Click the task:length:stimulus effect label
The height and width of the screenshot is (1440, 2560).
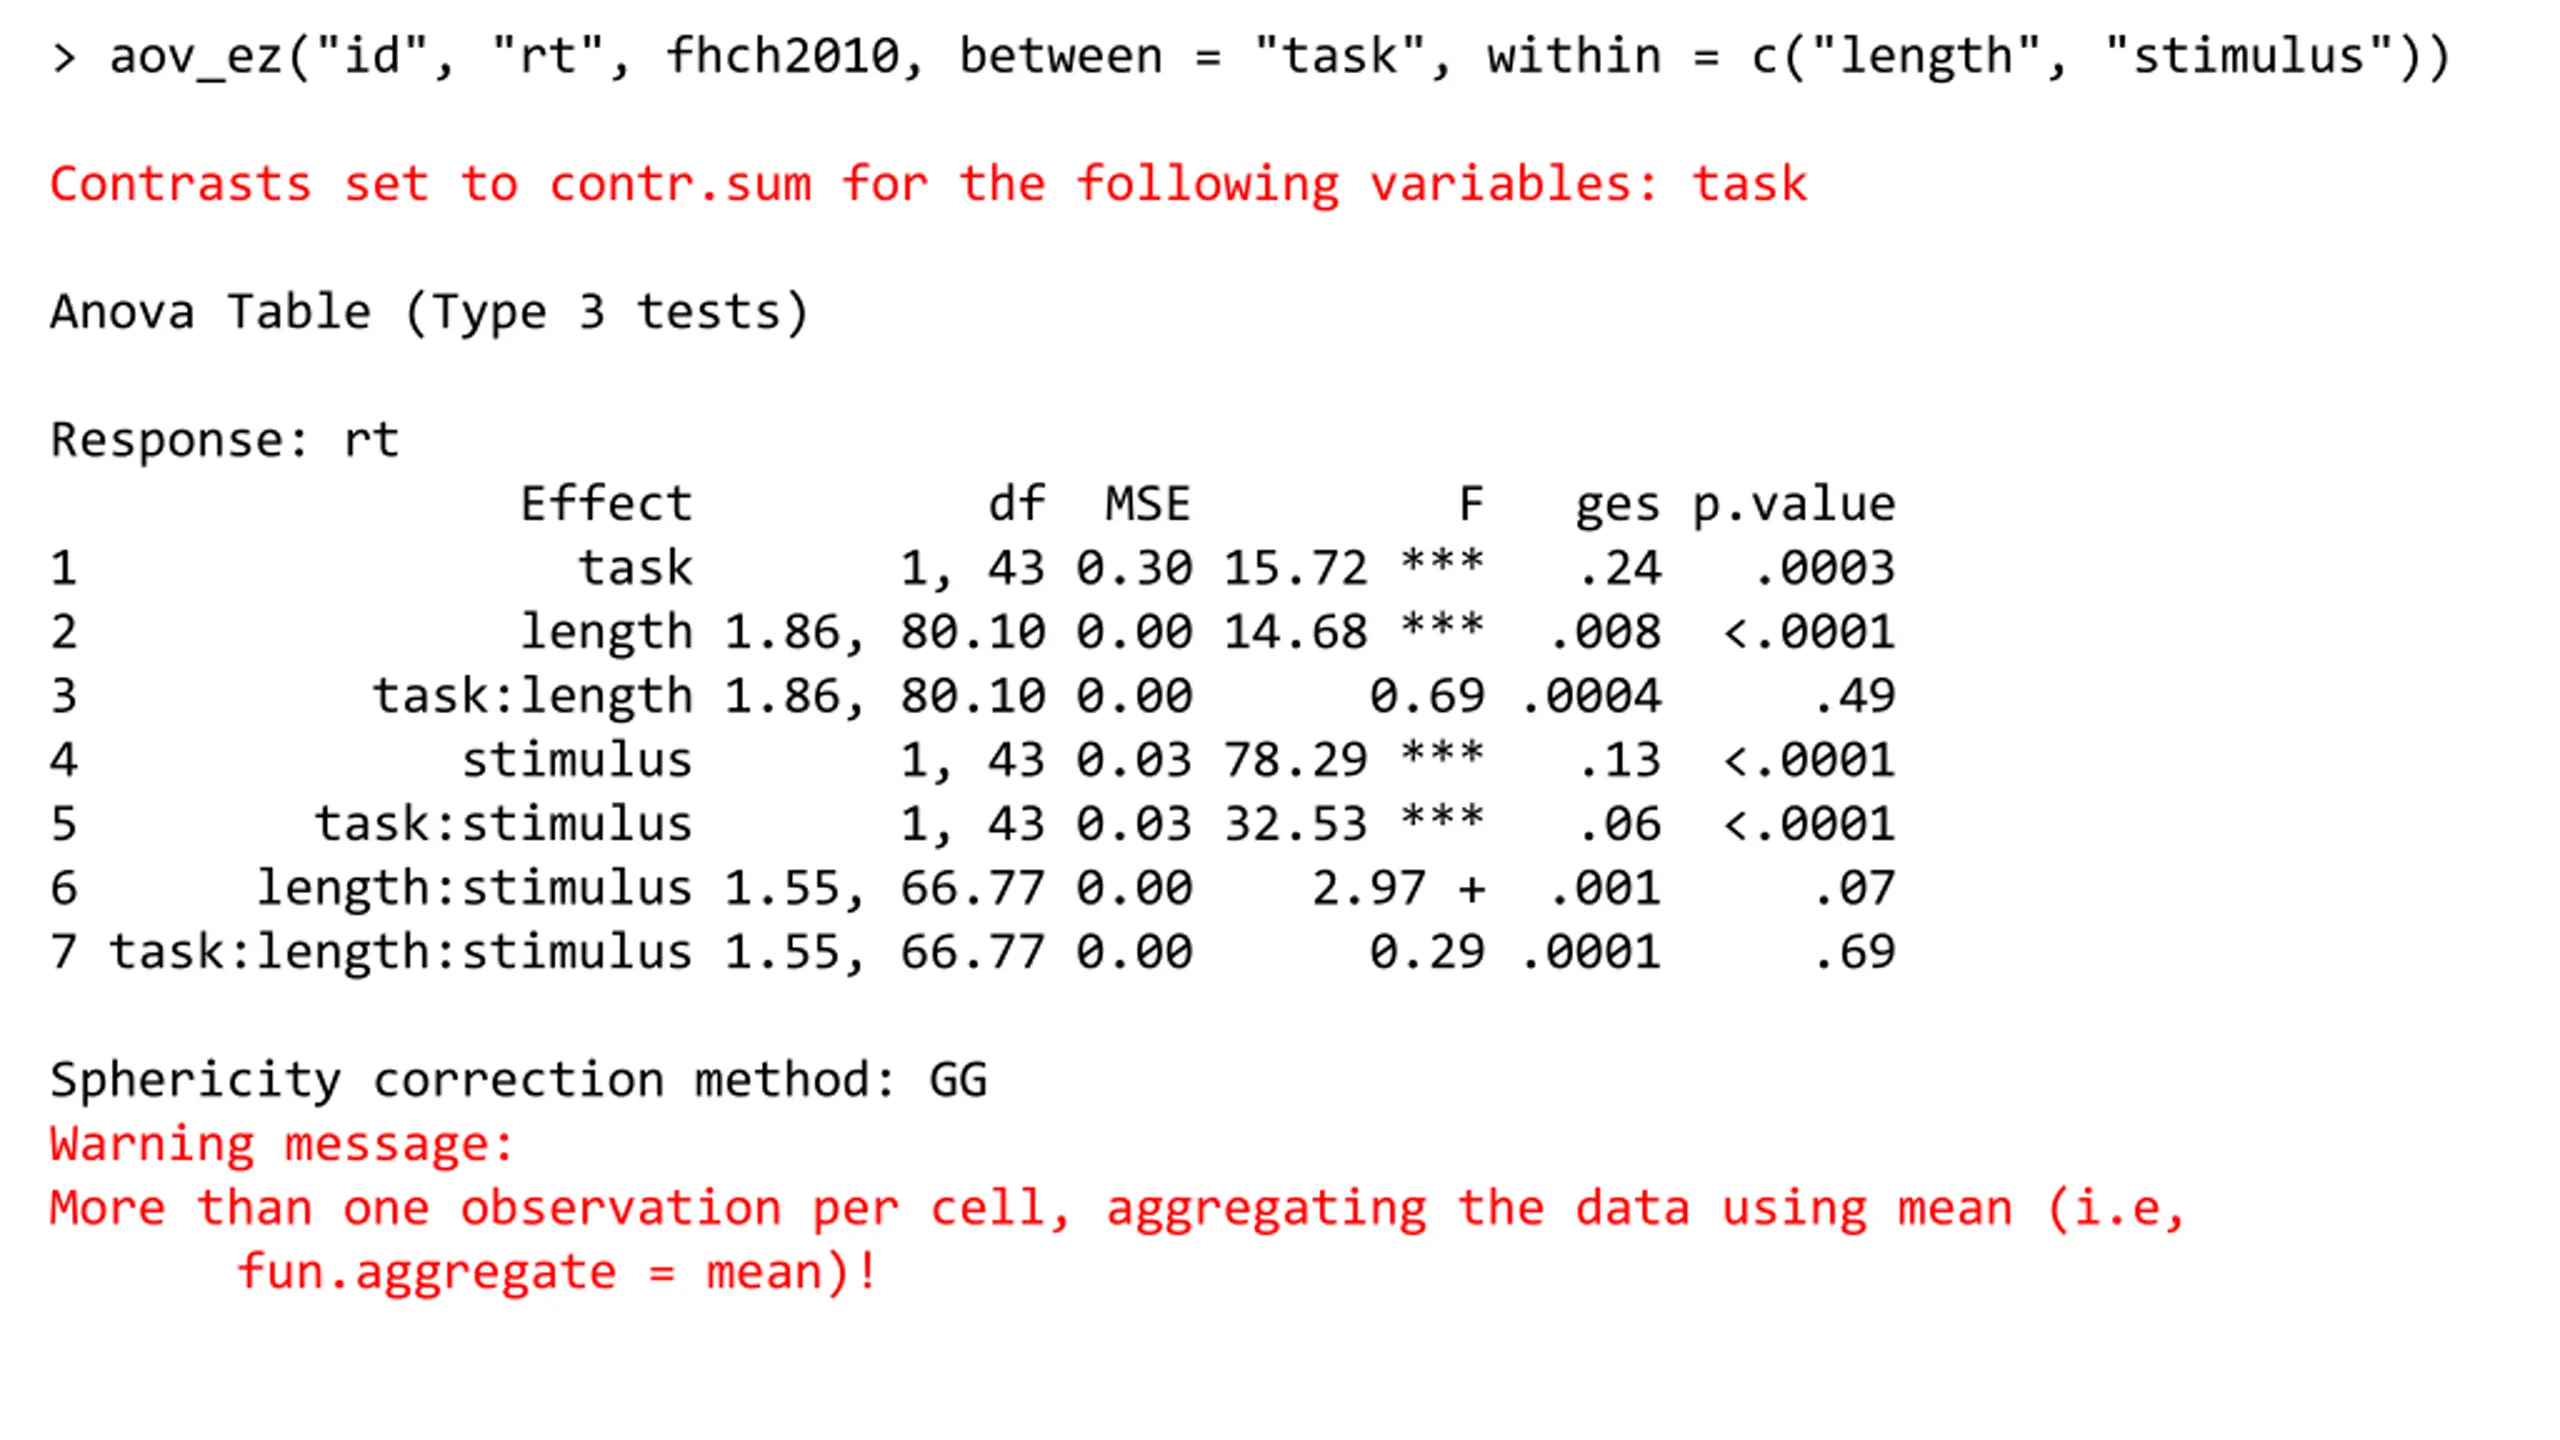(401, 952)
